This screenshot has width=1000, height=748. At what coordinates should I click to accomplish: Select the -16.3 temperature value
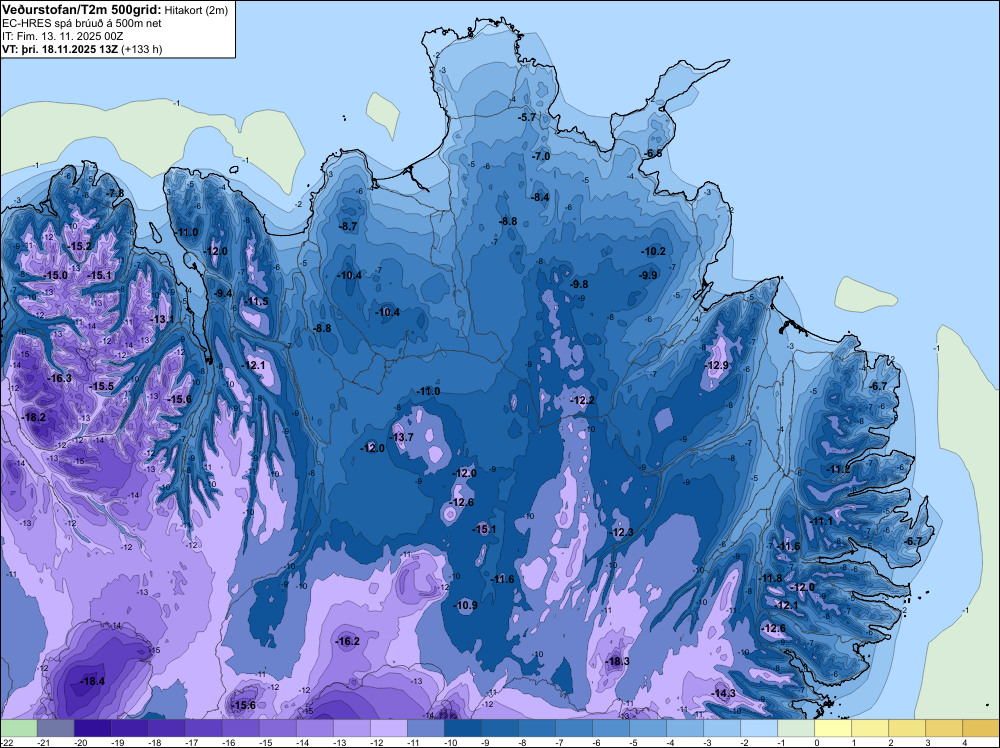click(x=60, y=378)
